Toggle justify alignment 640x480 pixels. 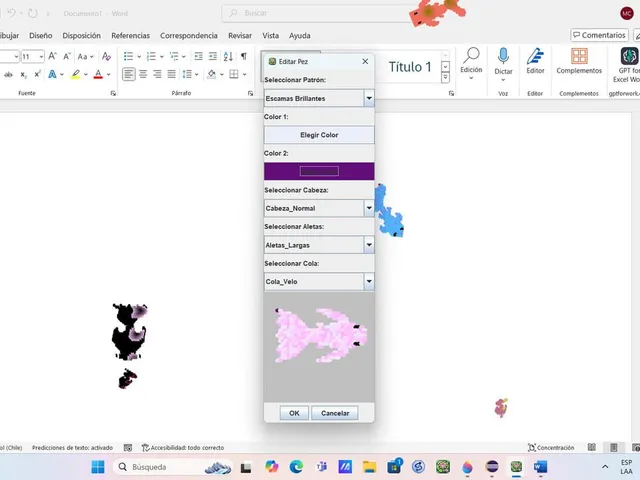click(171, 74)
